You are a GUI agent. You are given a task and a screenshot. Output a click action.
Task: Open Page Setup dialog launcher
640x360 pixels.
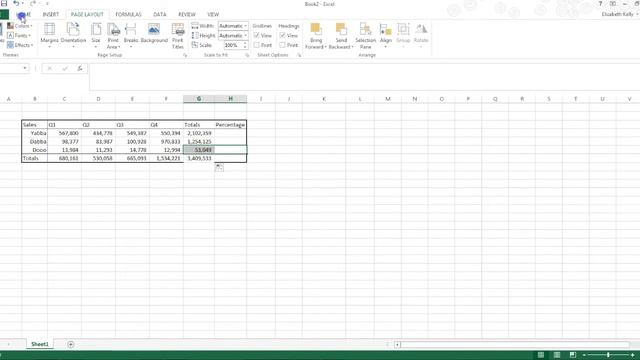point(185,55)
